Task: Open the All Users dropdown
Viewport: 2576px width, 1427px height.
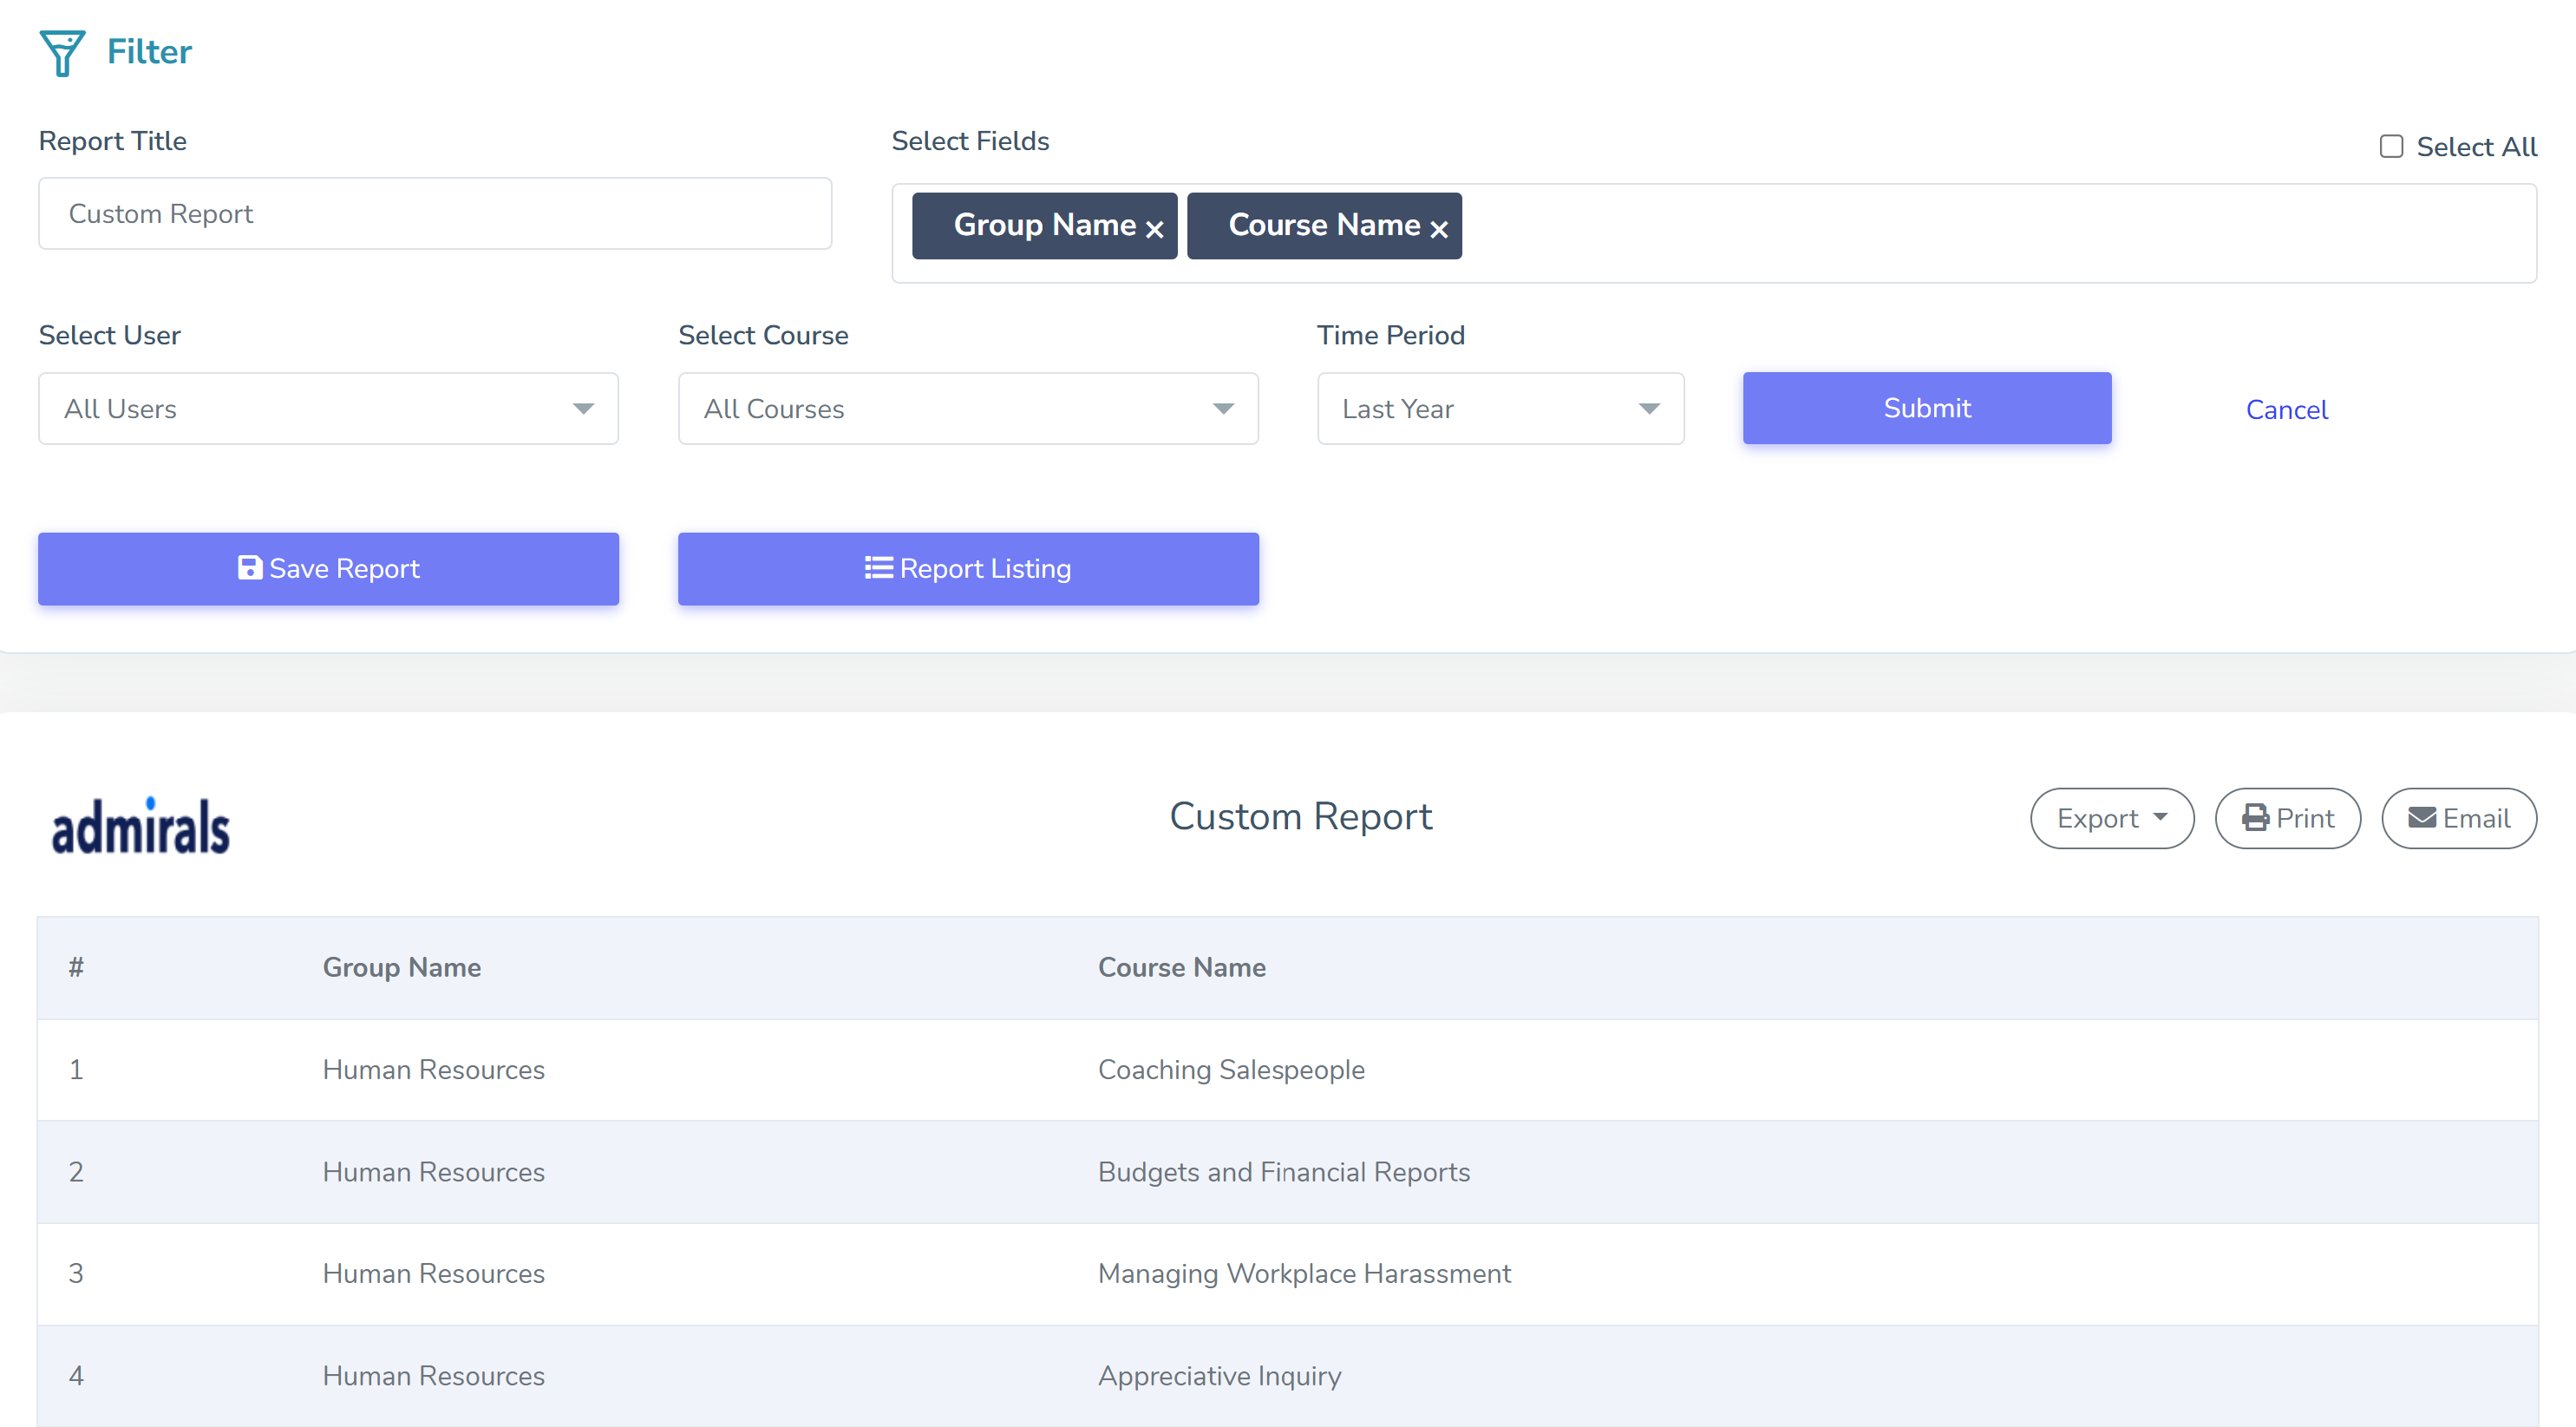Action: coord(328,409)
